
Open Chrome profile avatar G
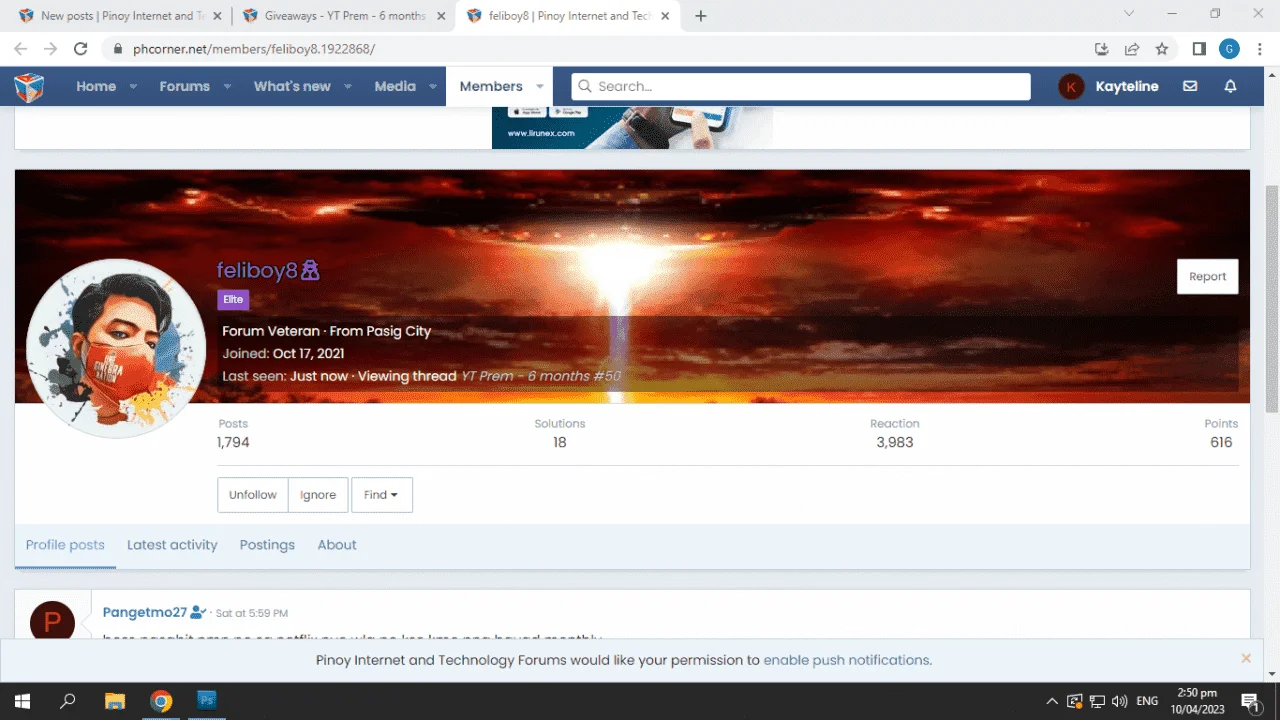1229,48
